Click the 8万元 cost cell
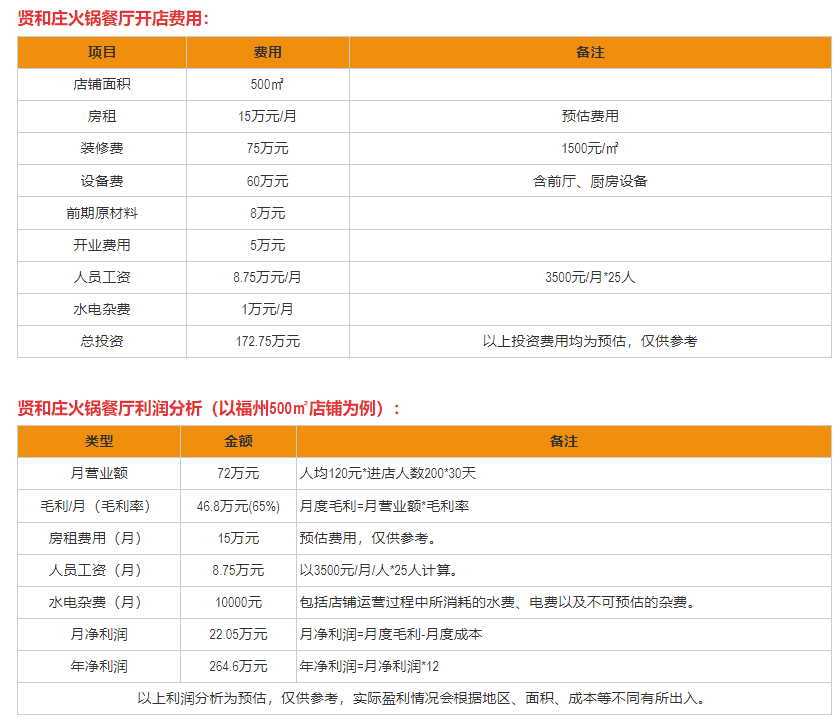Image resolution: width=837 pixels, height=719 pixels. coord(267,214)
